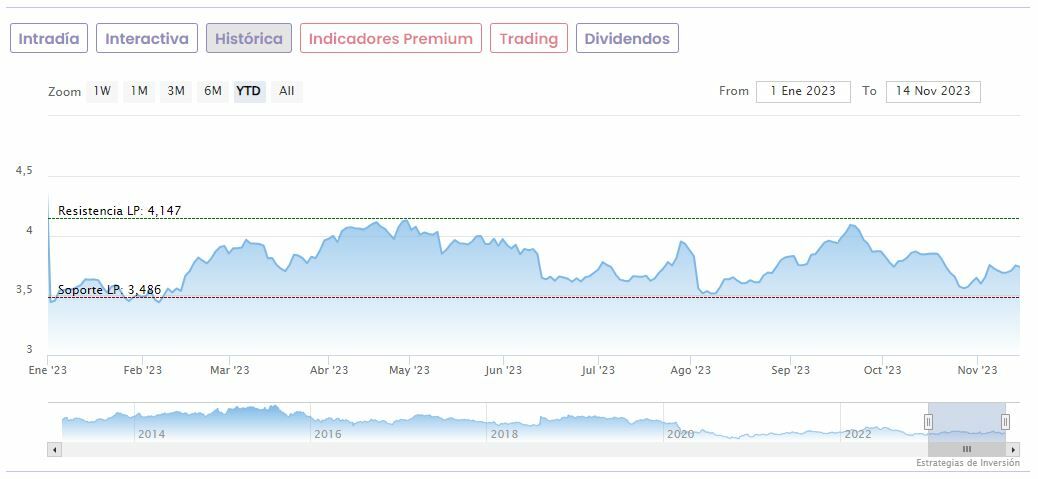Edit the To date field
Image resolution: width=1038 pixels, height=479 pixels.
click(933, 91)
